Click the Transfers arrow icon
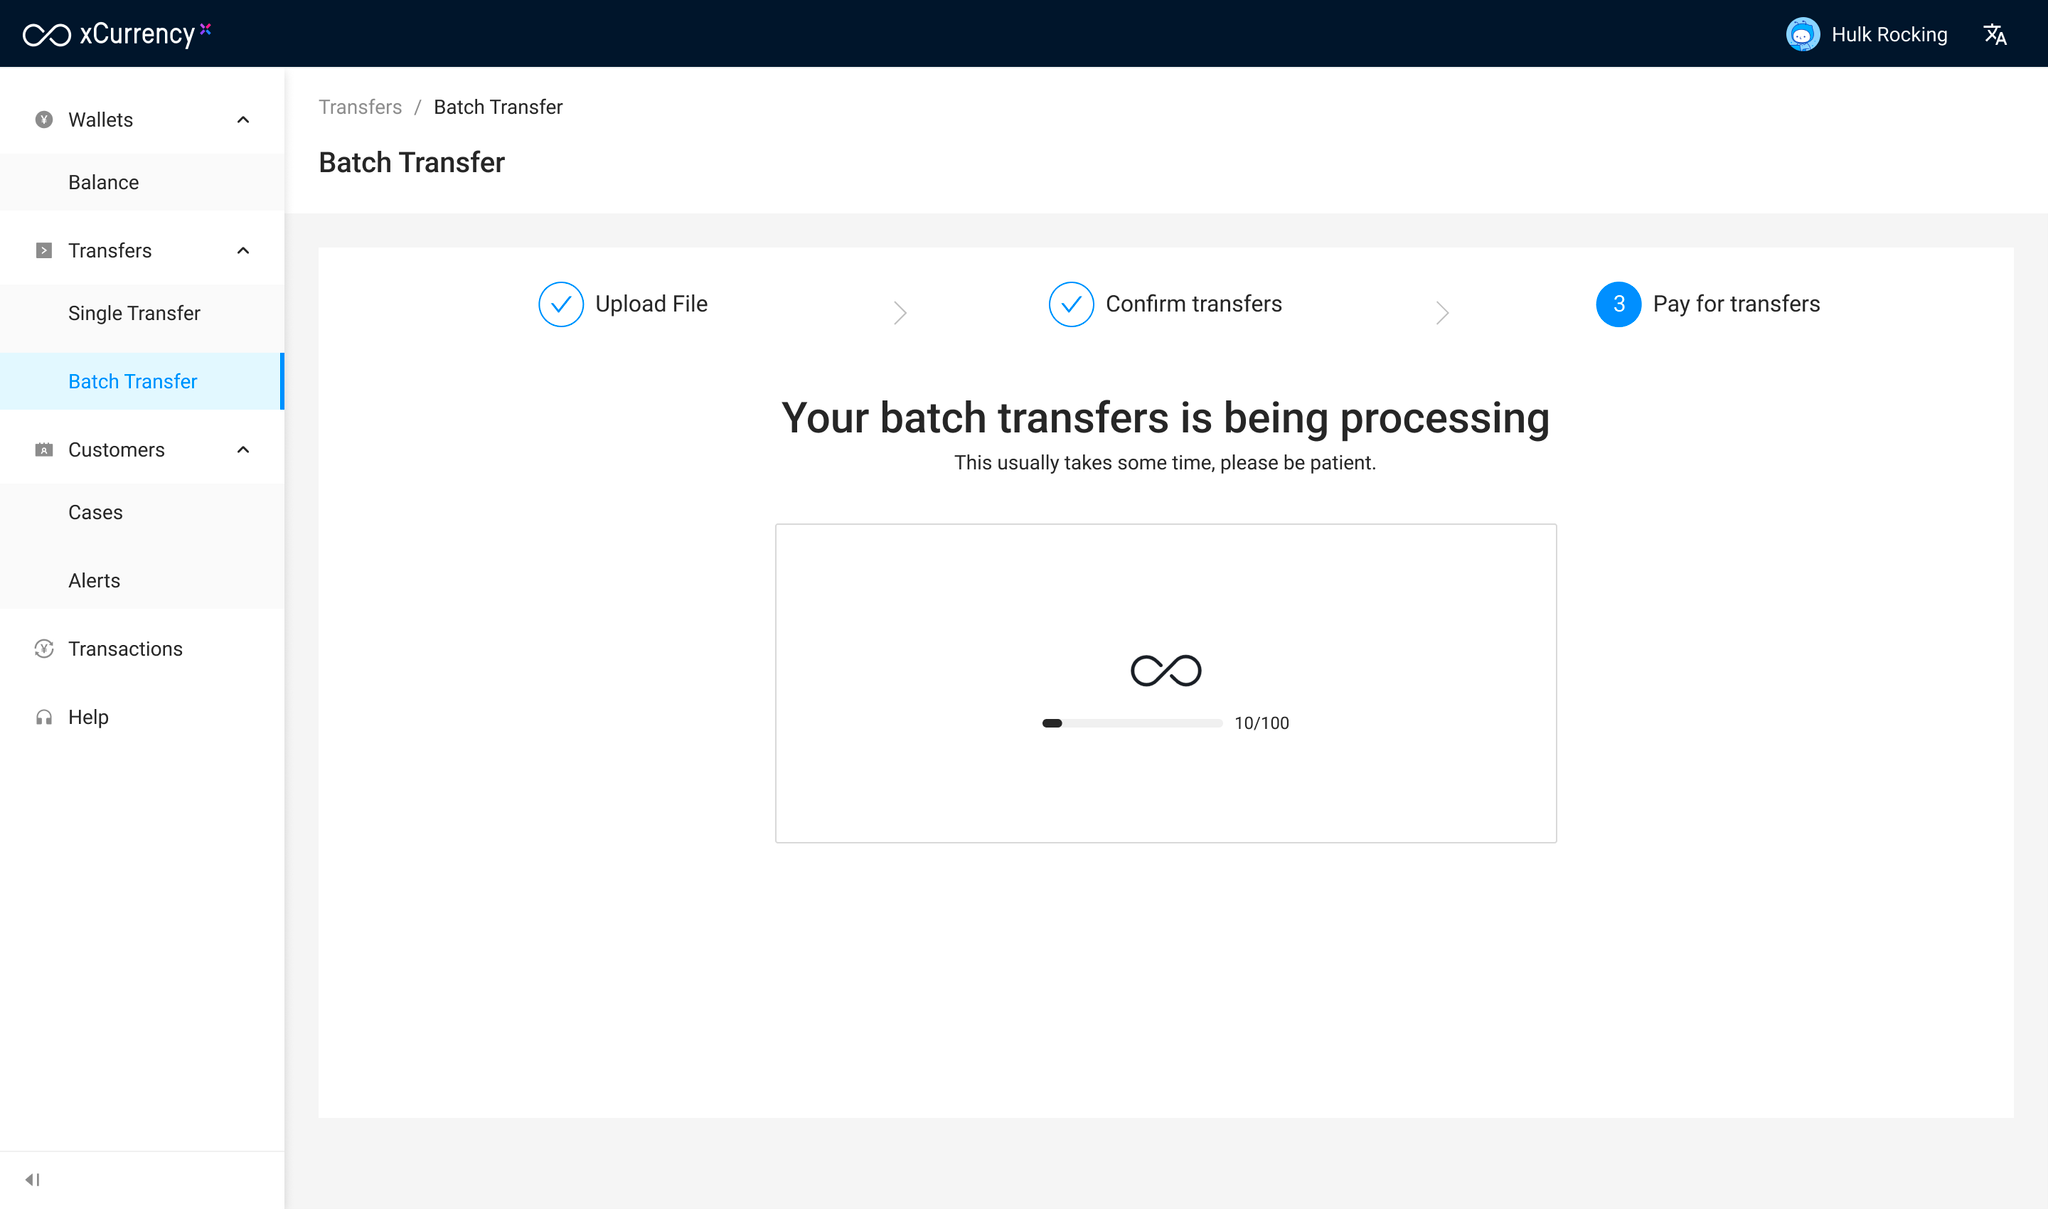Viewport: 2048px width, 1209px height. tap(44, 251)
